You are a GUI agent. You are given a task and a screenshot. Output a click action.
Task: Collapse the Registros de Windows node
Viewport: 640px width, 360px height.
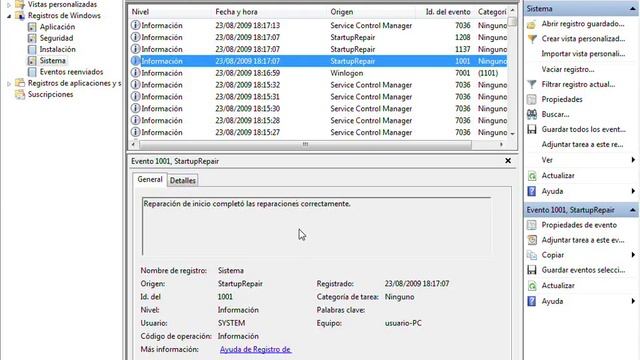(9, 16)
